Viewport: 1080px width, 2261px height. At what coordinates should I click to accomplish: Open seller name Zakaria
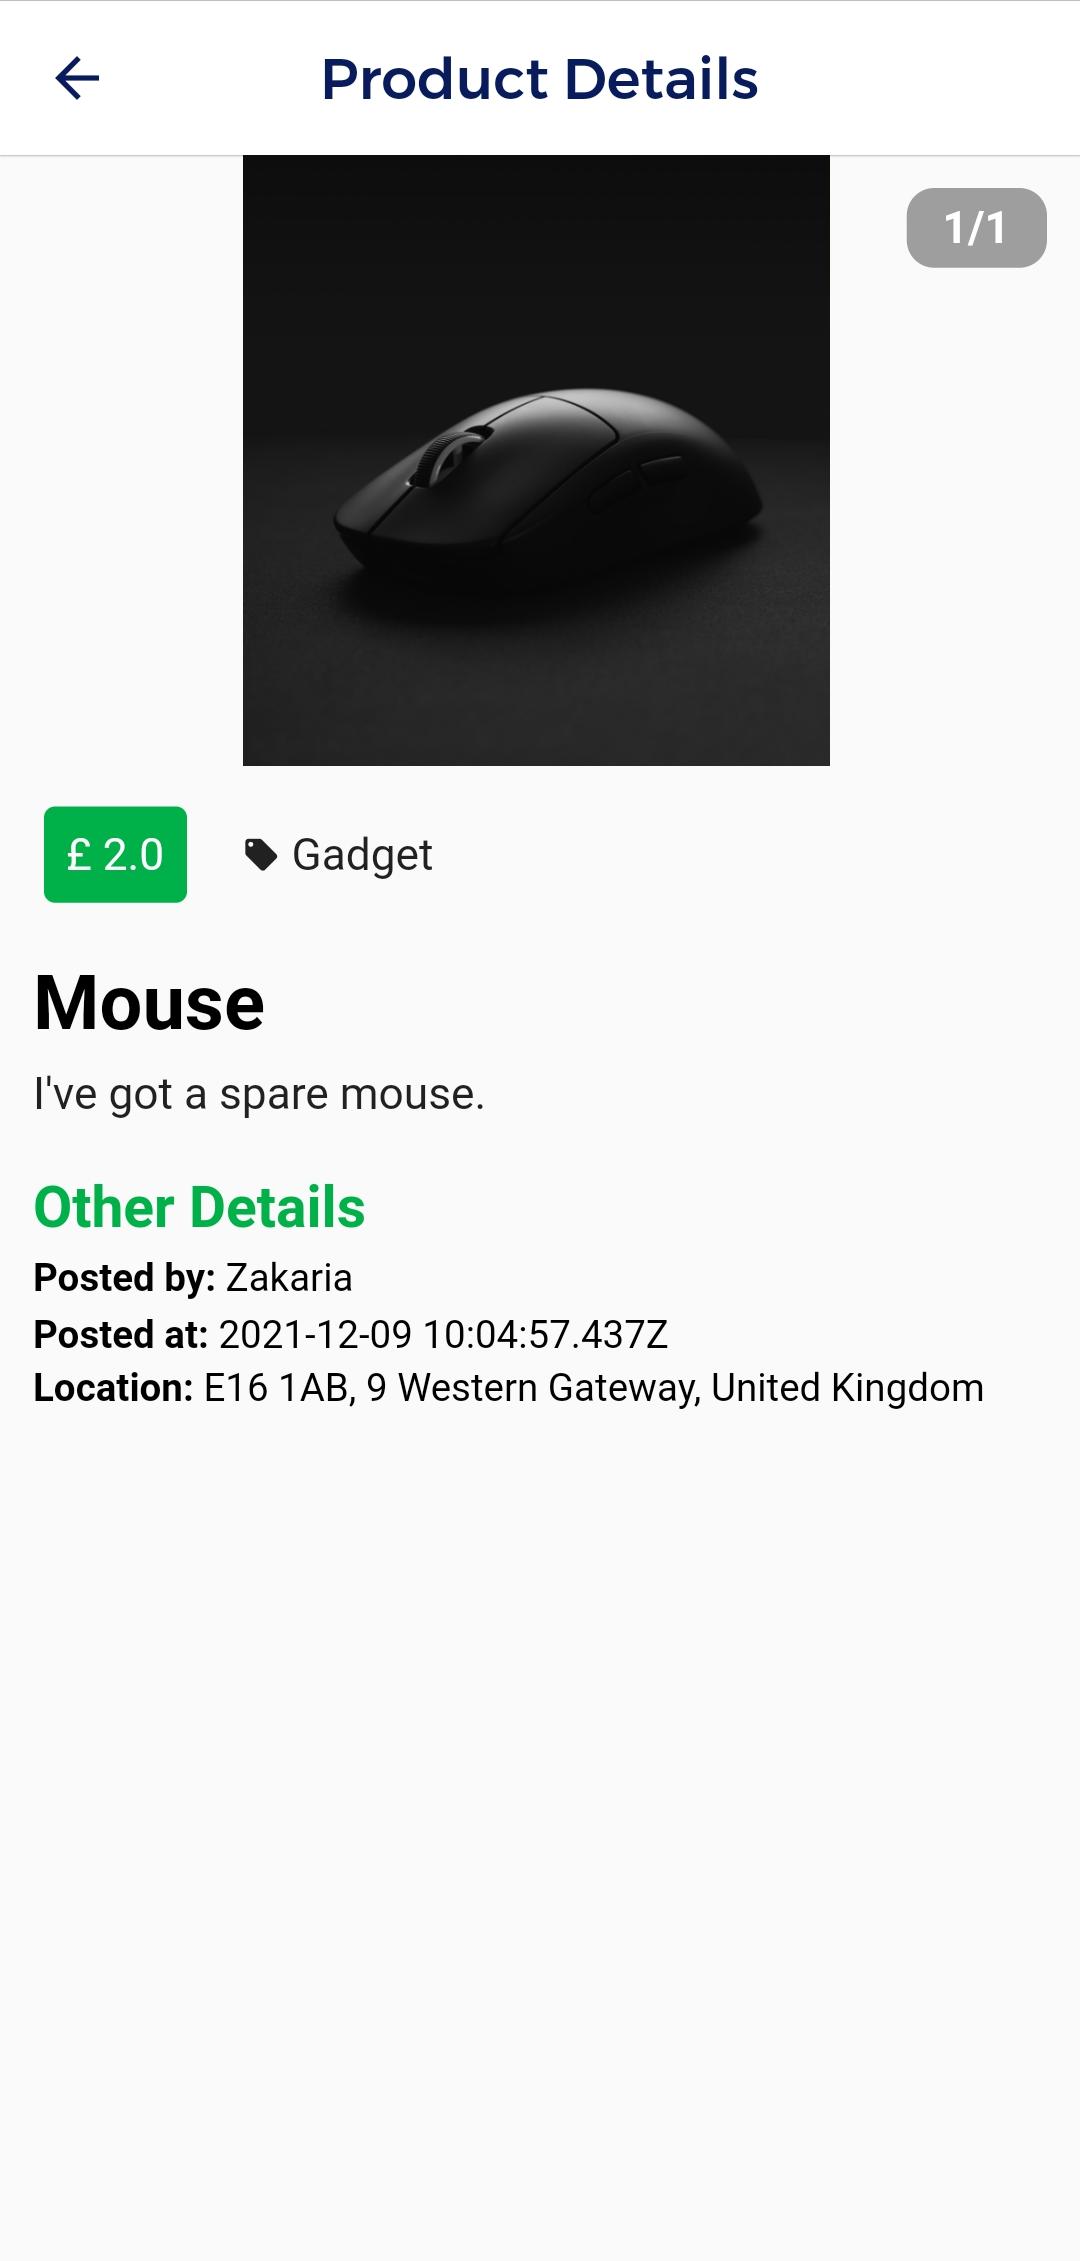[289, 1278]
